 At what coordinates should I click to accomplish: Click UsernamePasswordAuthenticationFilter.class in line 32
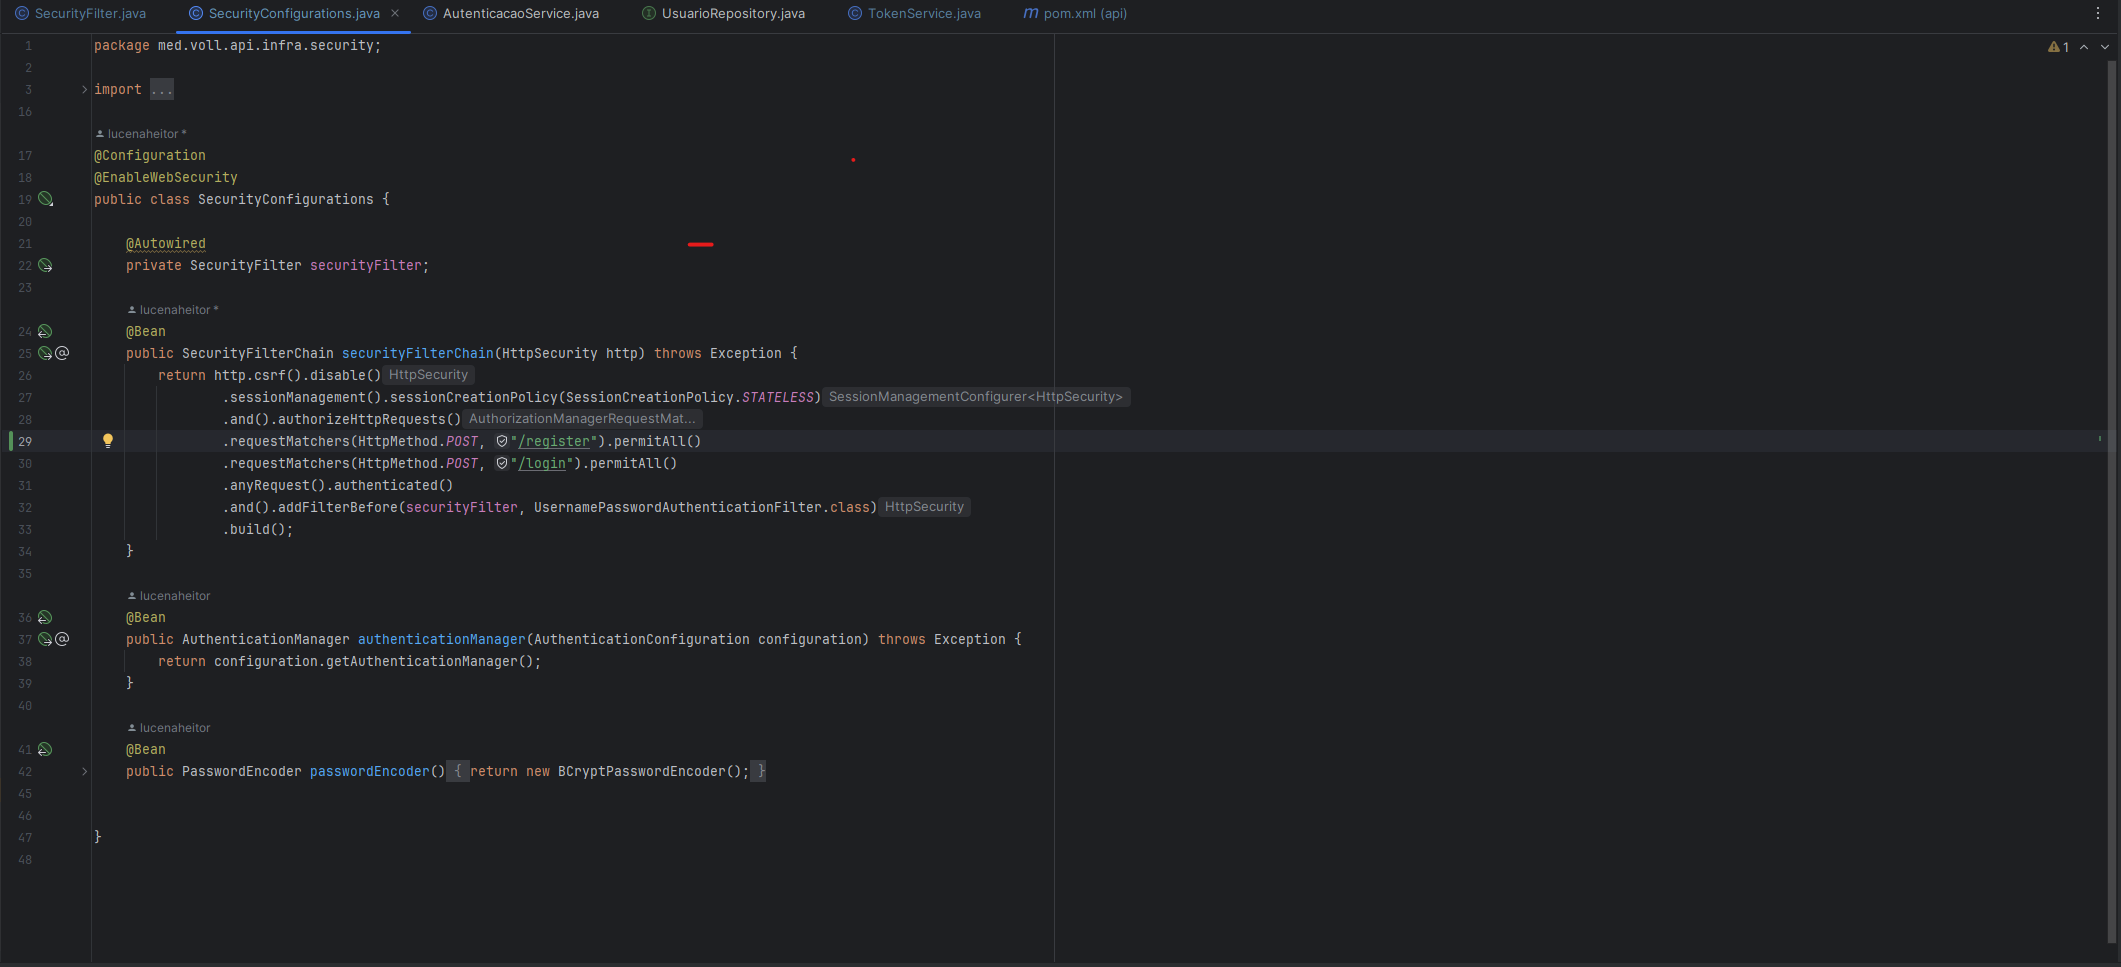click(x=702, y=508)
